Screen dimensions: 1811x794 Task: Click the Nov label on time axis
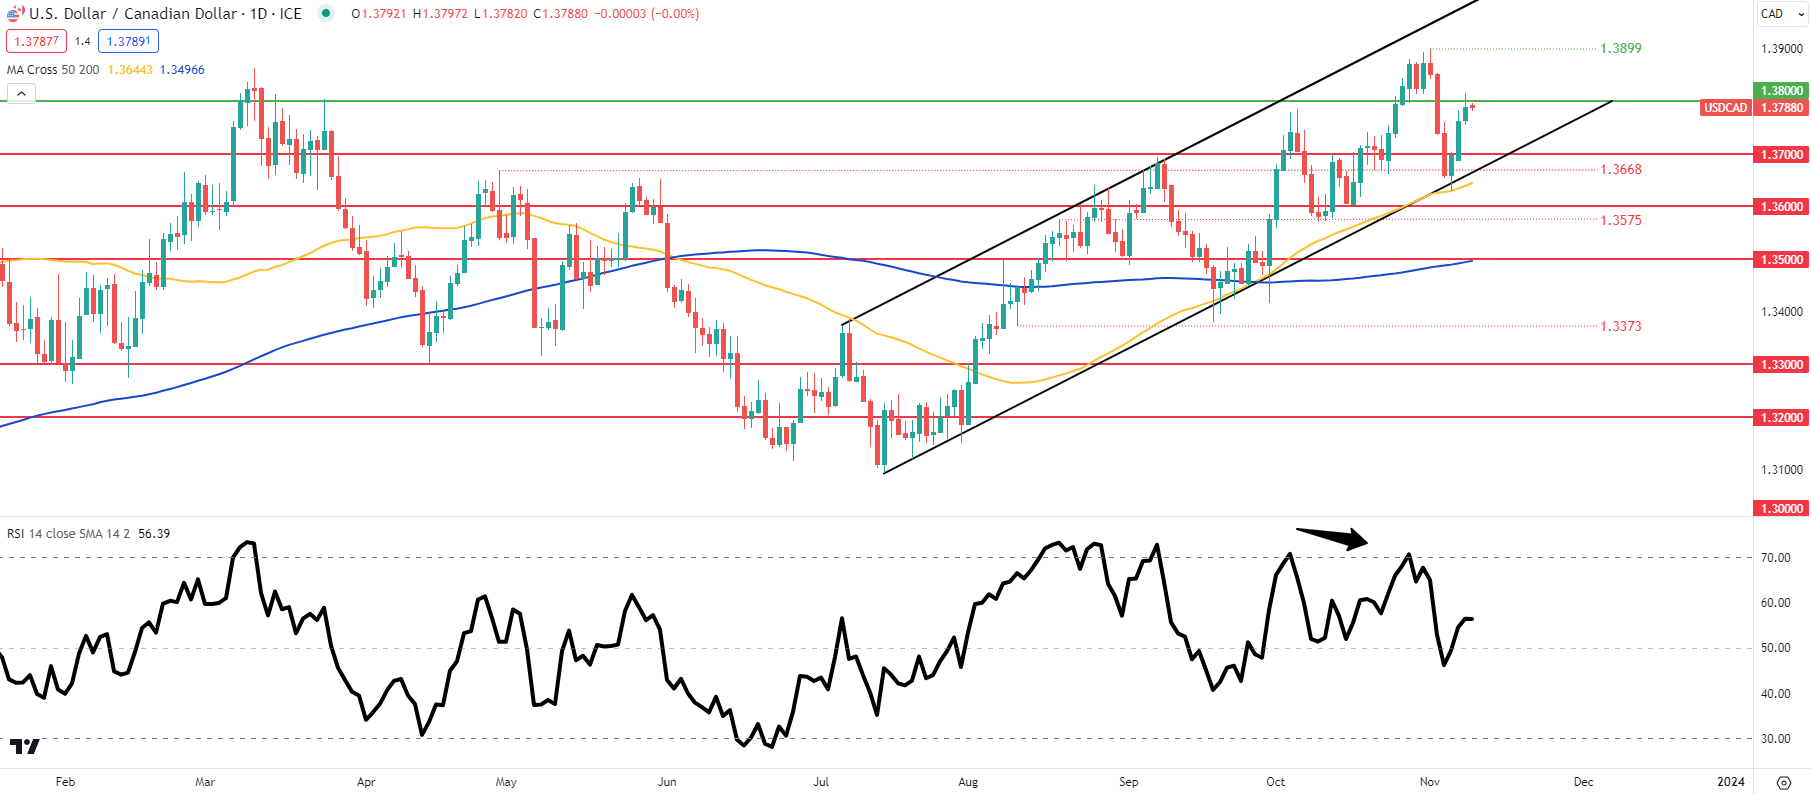pos(1430,782)
